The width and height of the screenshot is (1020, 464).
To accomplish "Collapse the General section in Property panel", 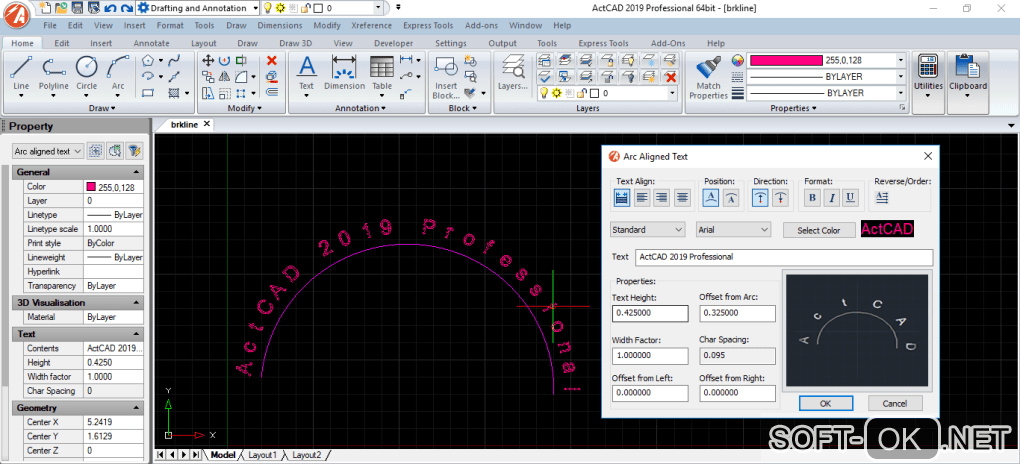I will 136,172.
